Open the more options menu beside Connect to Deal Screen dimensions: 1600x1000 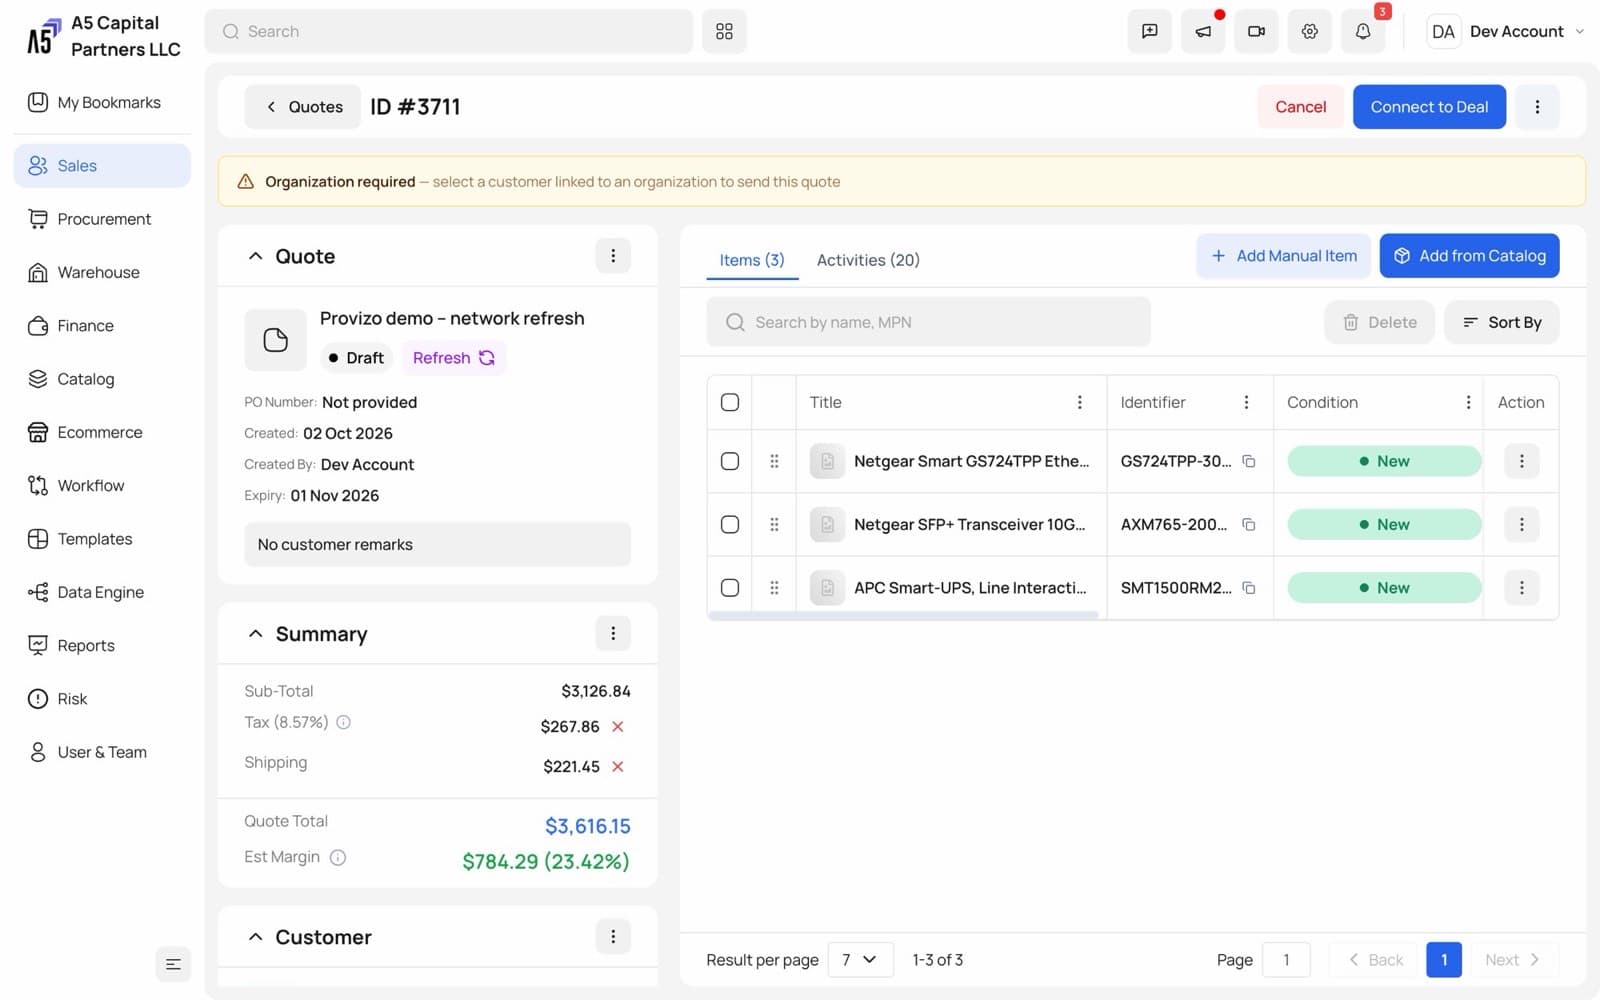point(1537,107)
